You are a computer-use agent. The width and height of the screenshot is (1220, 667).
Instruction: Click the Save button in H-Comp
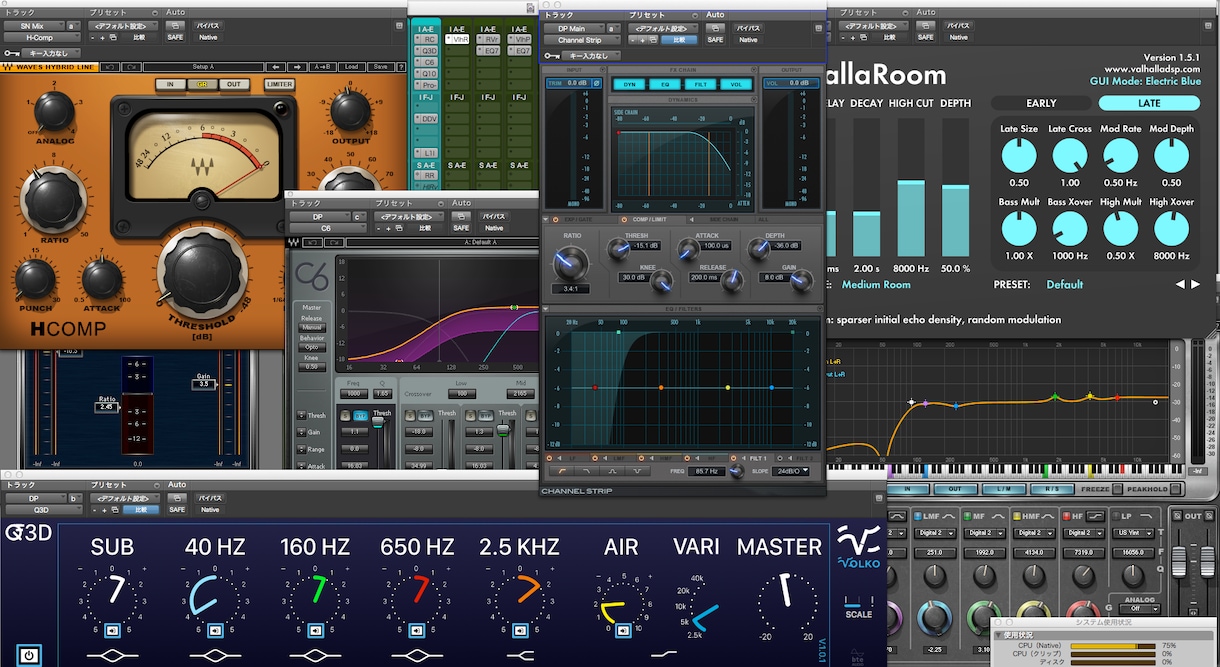[x=379, y=67]
